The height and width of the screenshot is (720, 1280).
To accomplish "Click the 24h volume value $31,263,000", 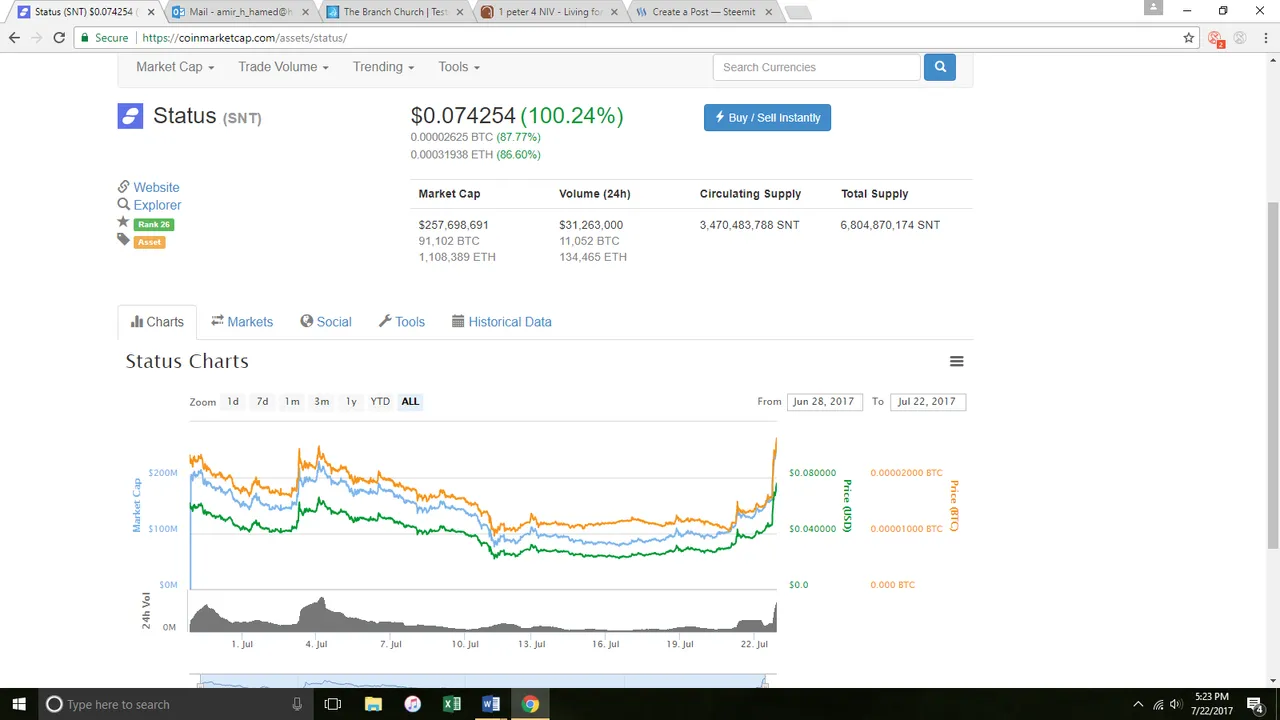I will pyautogui.click(x=591, y=225).
